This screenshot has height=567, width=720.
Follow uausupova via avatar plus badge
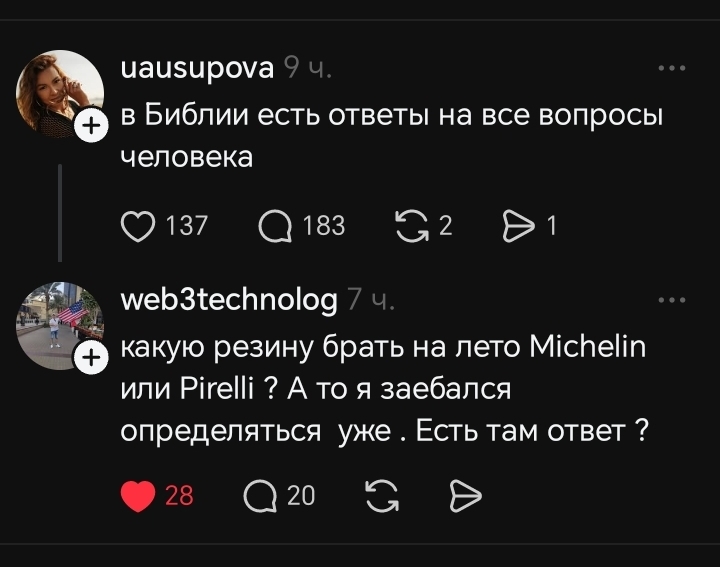coord(90,126)
